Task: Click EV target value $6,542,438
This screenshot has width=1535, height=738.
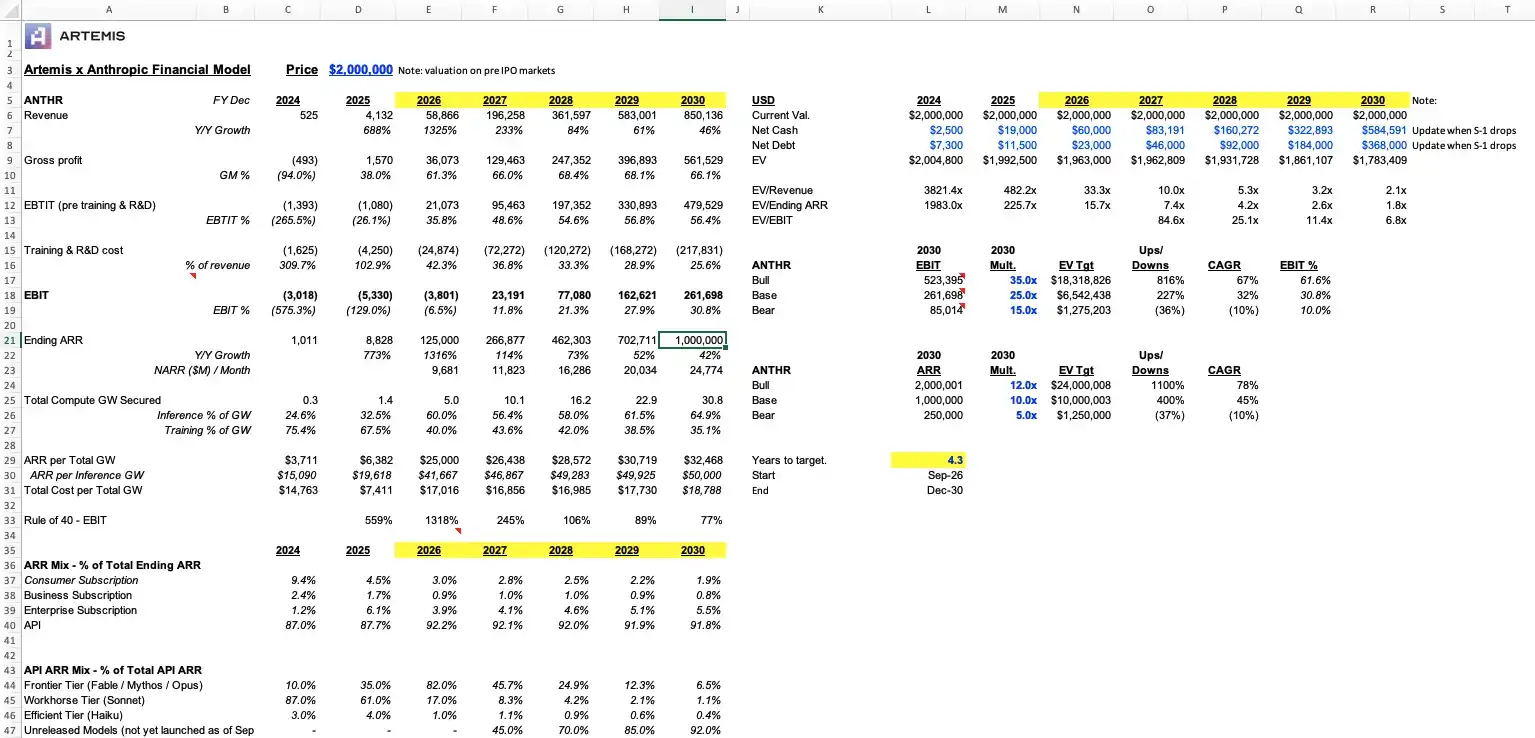Action: pos(1084,295)
